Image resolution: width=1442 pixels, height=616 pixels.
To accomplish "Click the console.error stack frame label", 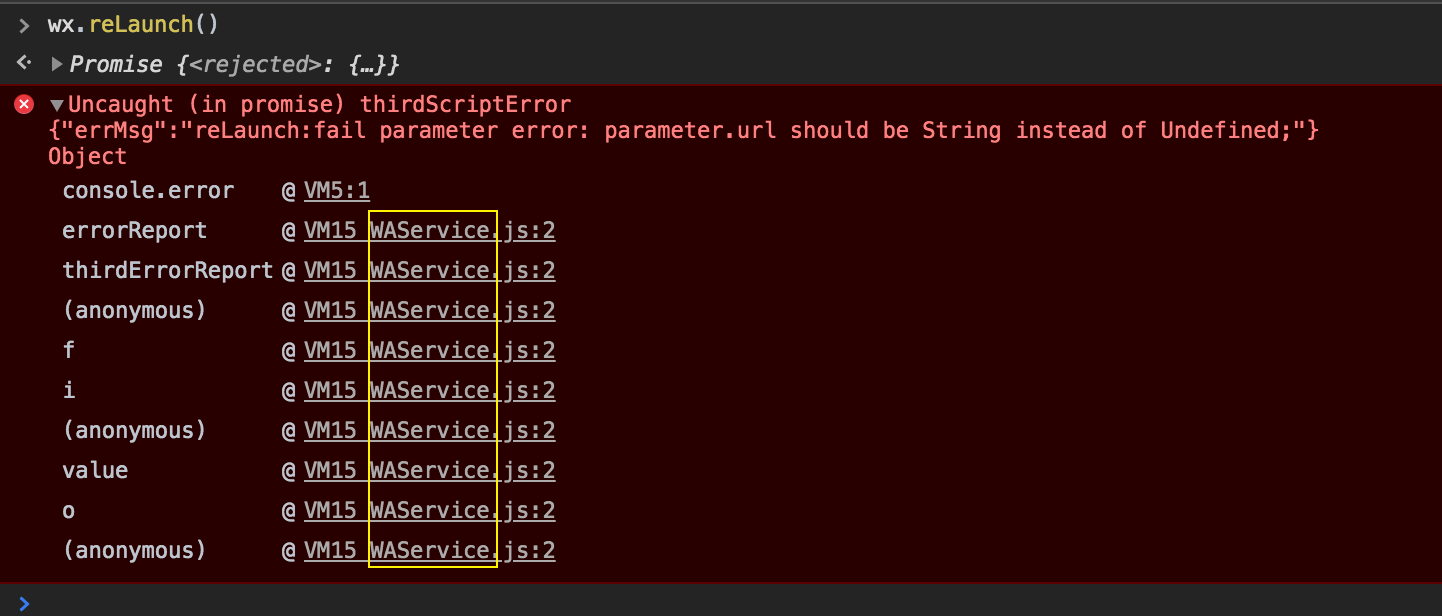I will pos(148,191).
